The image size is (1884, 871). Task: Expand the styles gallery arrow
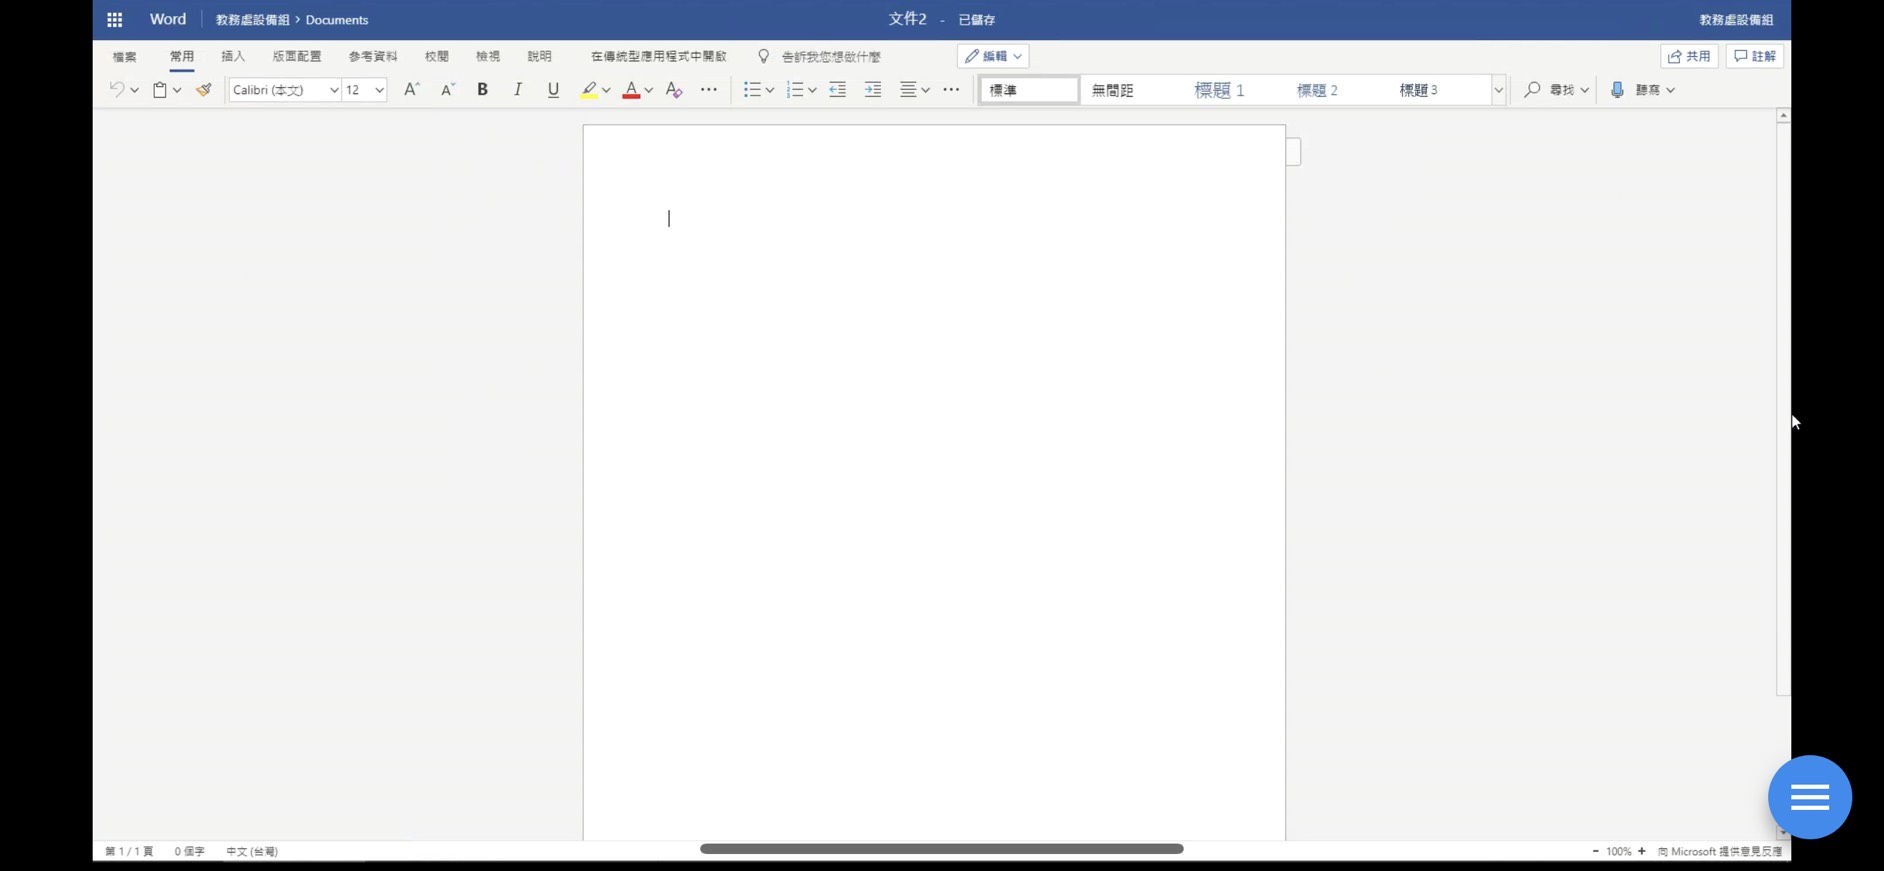(x=1498, y=90)
